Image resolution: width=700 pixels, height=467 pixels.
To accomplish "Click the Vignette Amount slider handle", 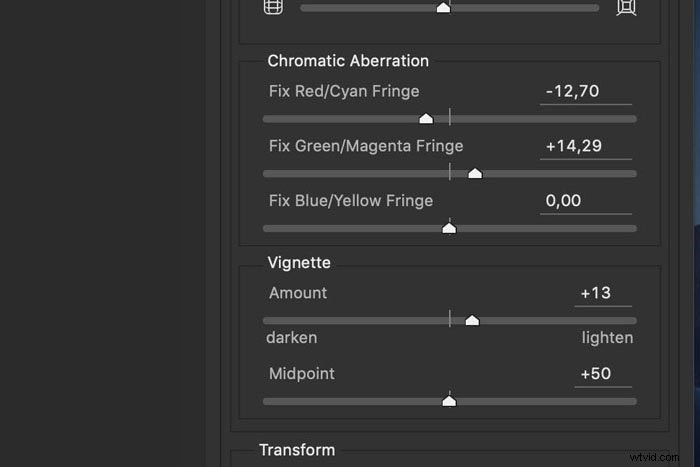I will click(x=472, y=320).
